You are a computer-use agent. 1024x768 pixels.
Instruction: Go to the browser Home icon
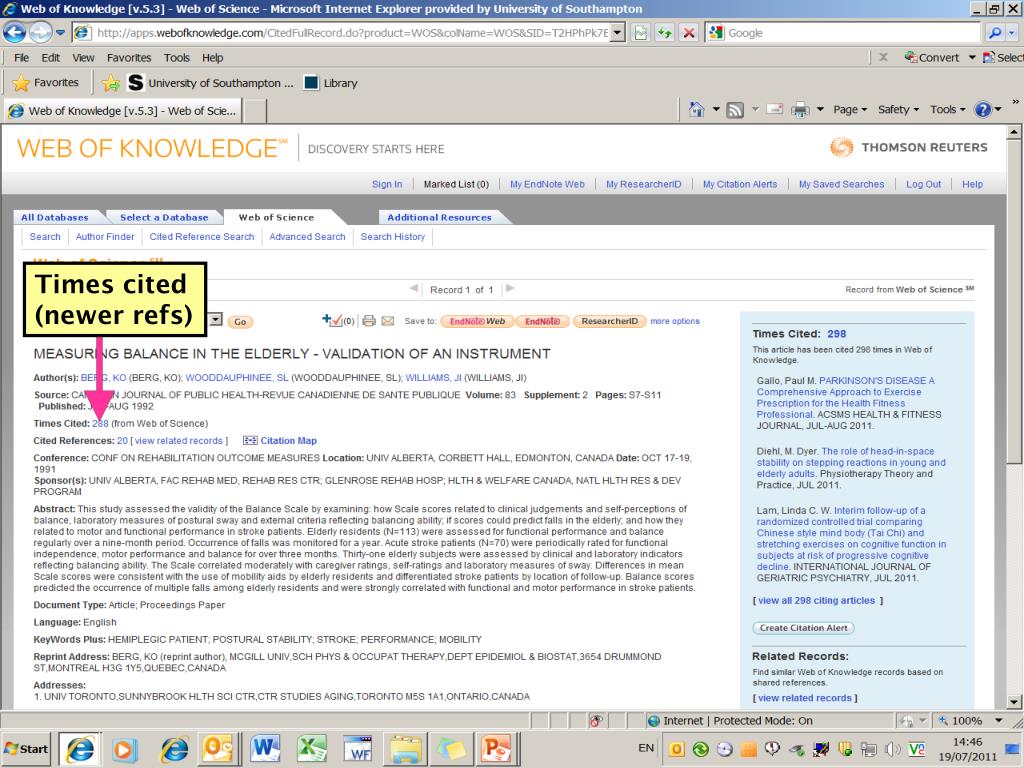coord(697,110)
